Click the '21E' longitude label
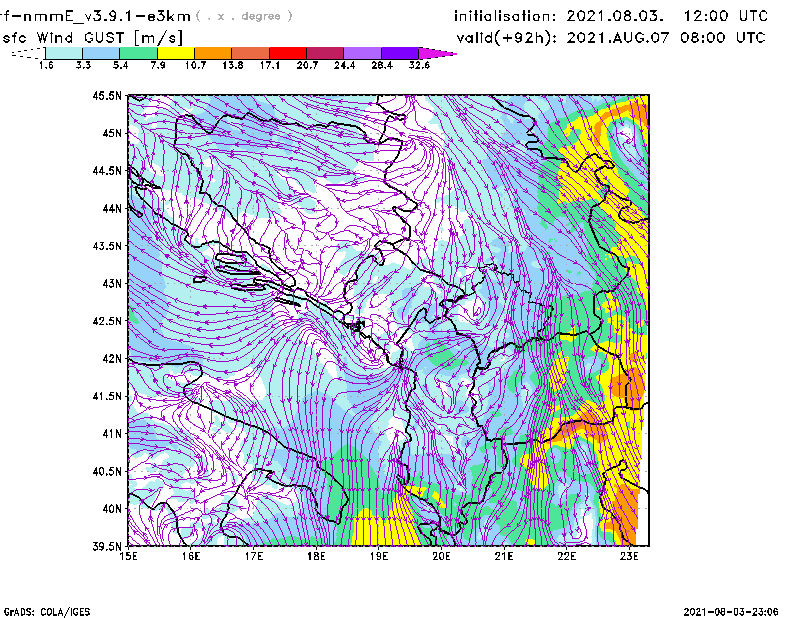This screenshot has width=800, height=618. pyautogui.click(x=504, y=556)
